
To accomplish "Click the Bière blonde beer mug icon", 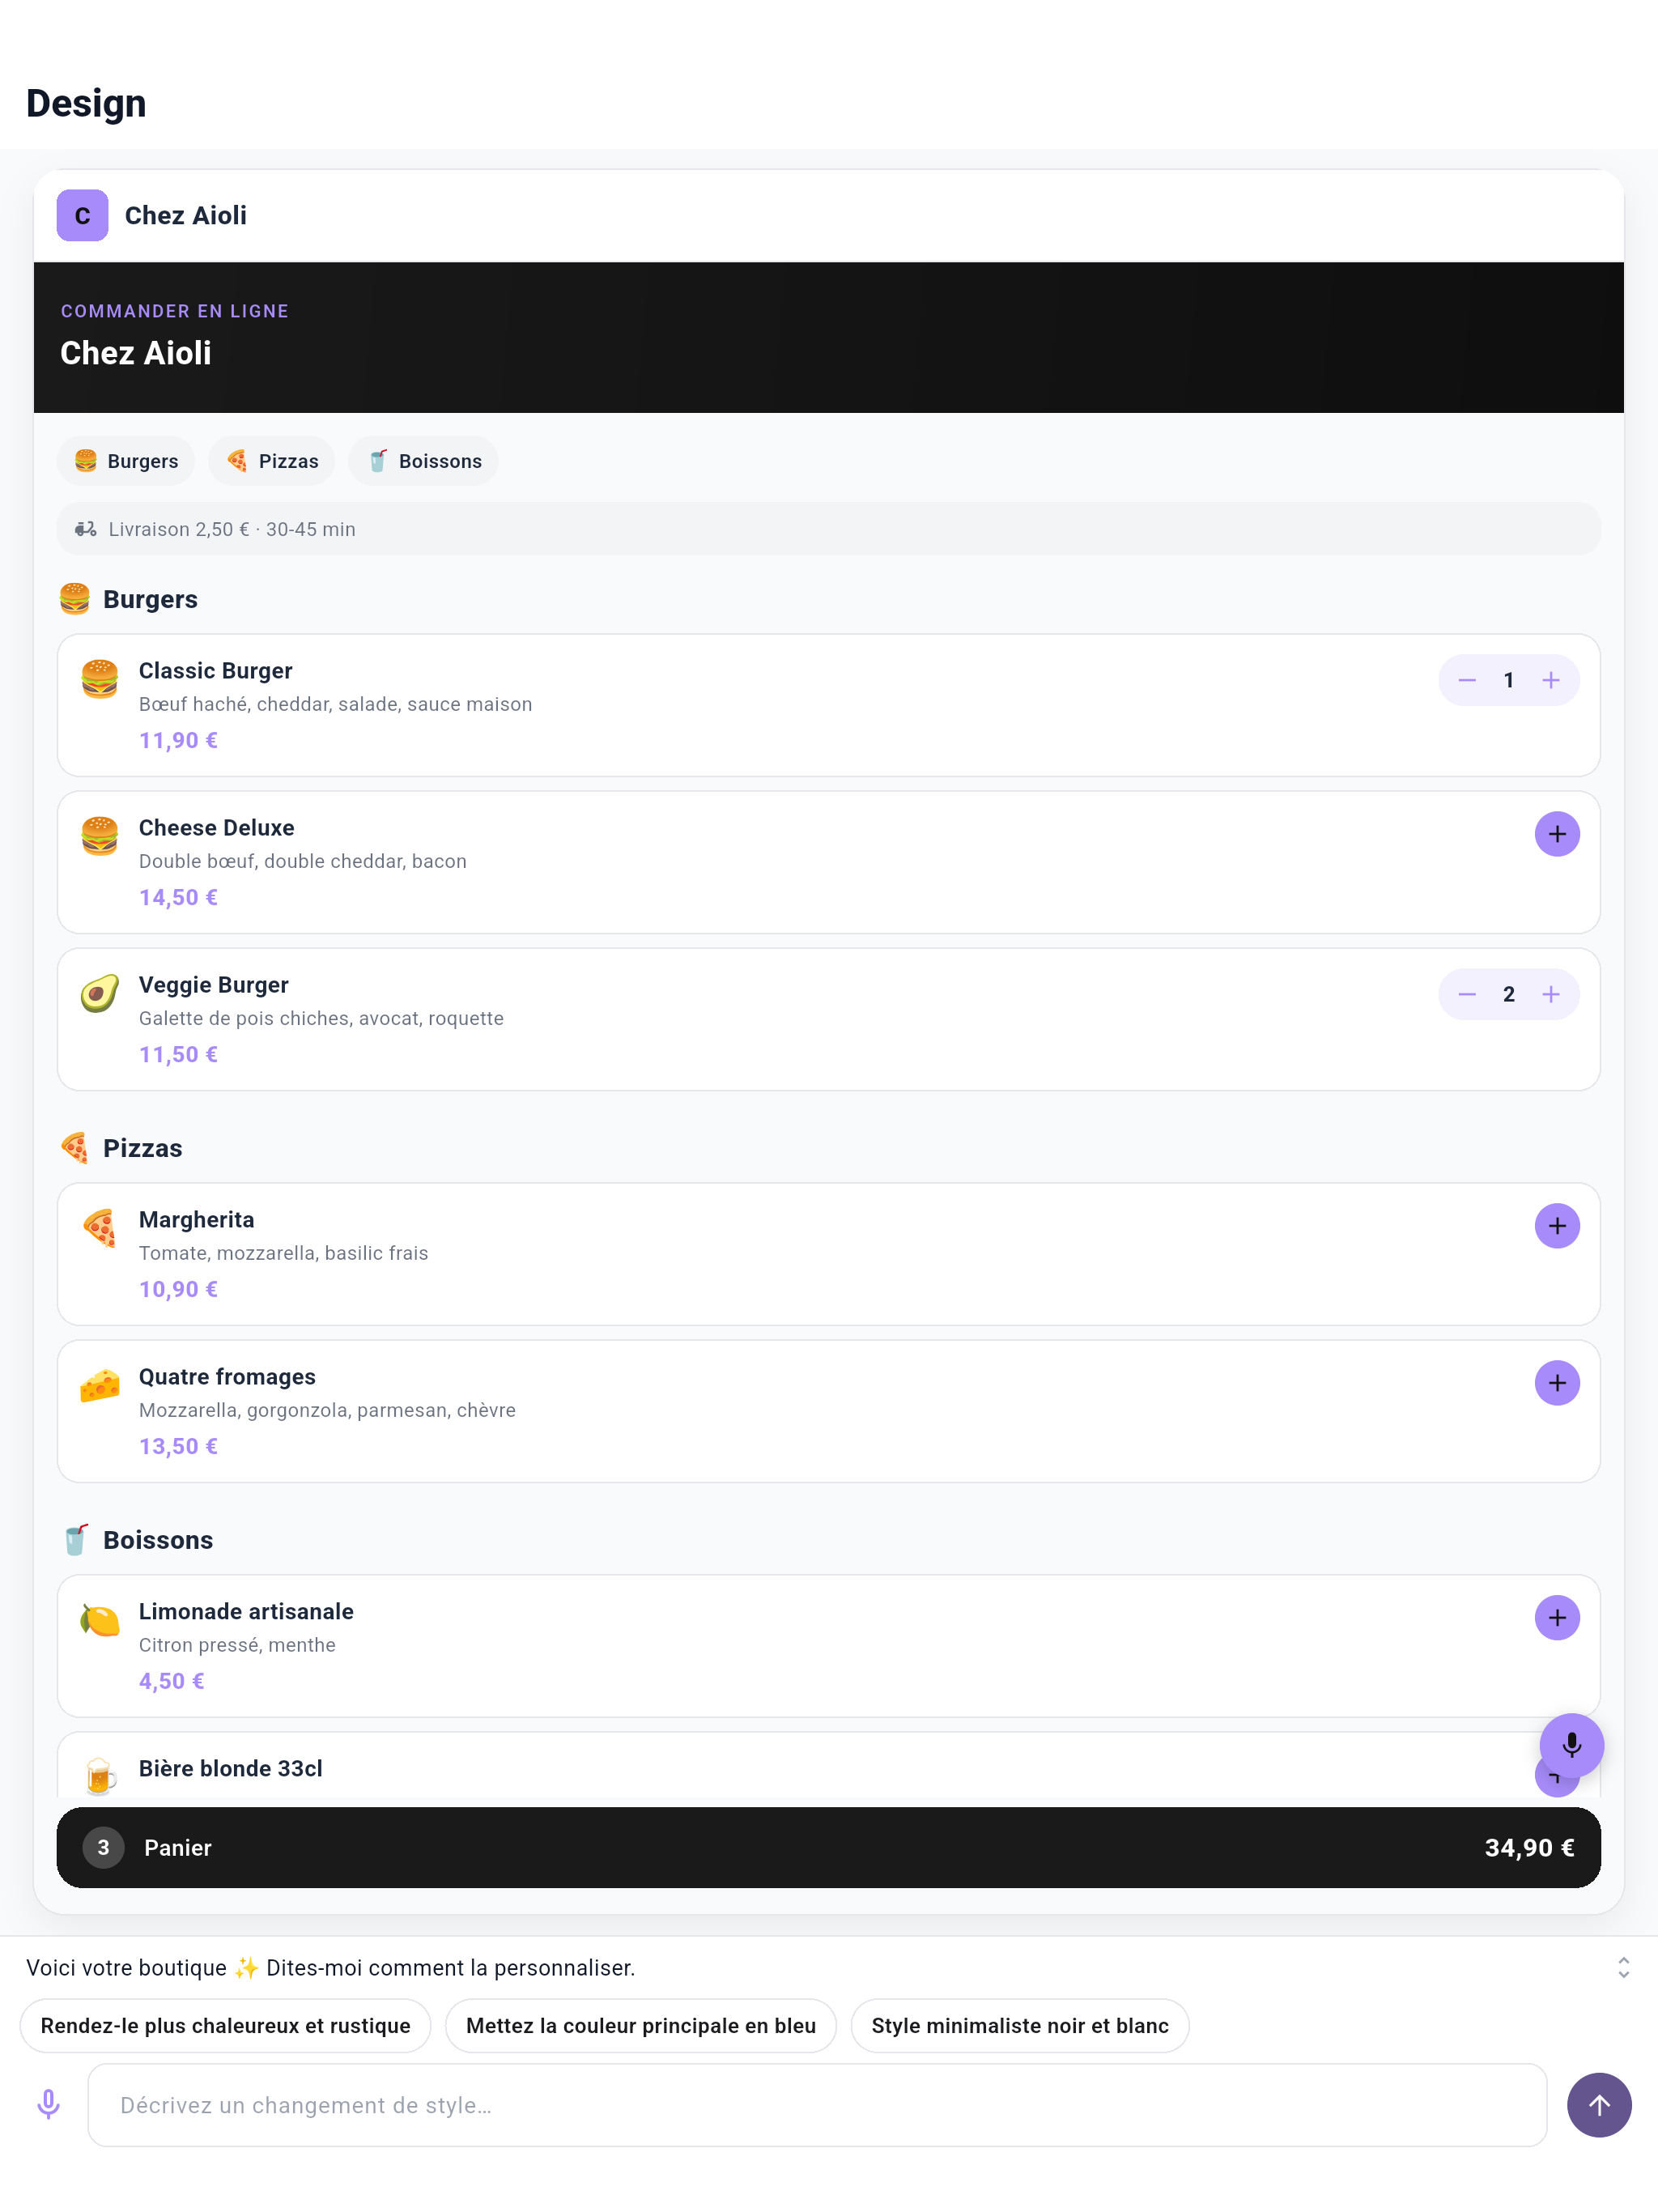I will click(100, 1777).
